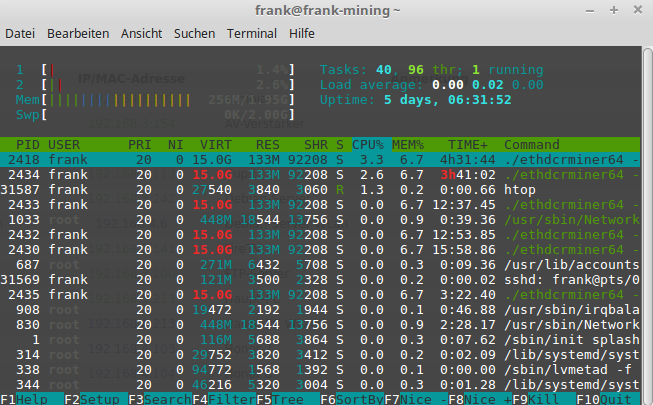
Task: Sort by the PID column header
Action: coord(28,145)
